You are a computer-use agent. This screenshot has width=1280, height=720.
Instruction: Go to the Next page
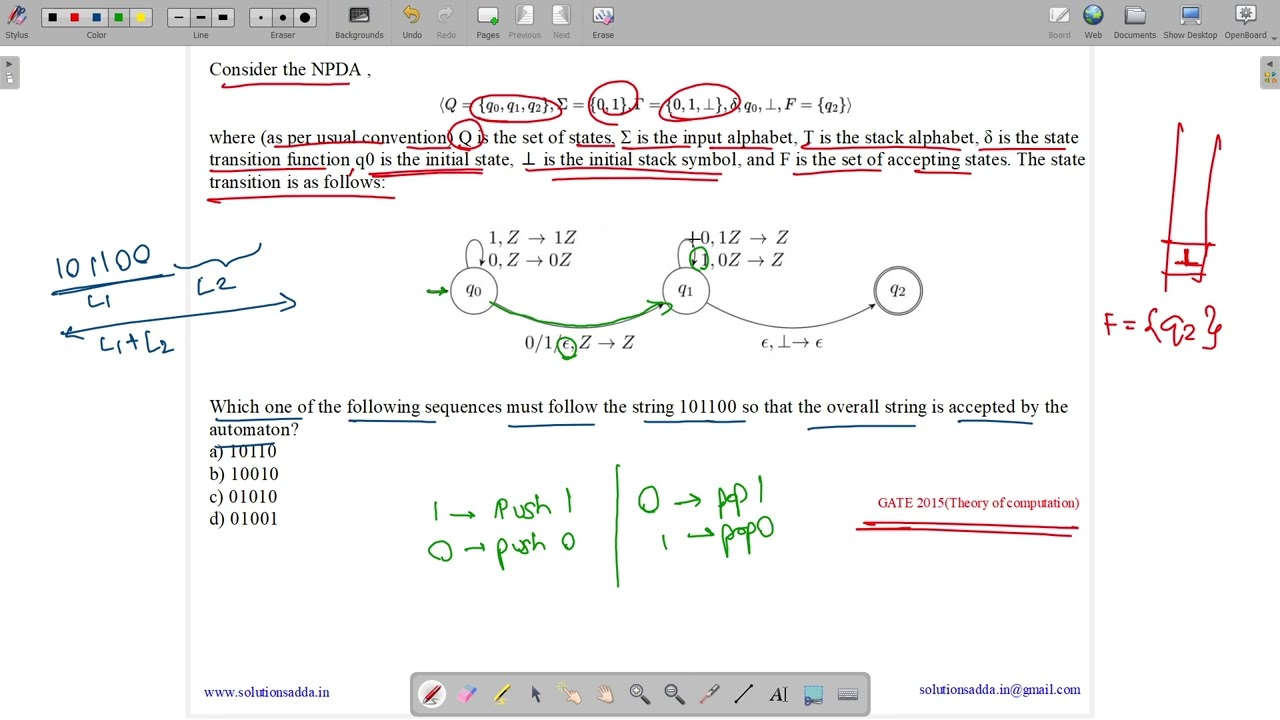tap(561, 22)
